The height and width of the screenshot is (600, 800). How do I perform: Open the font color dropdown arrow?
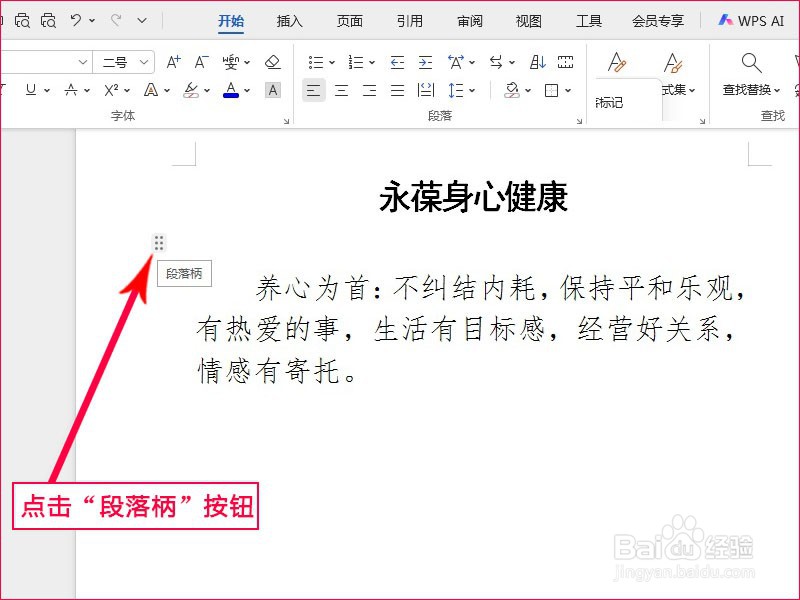[246, 90]
